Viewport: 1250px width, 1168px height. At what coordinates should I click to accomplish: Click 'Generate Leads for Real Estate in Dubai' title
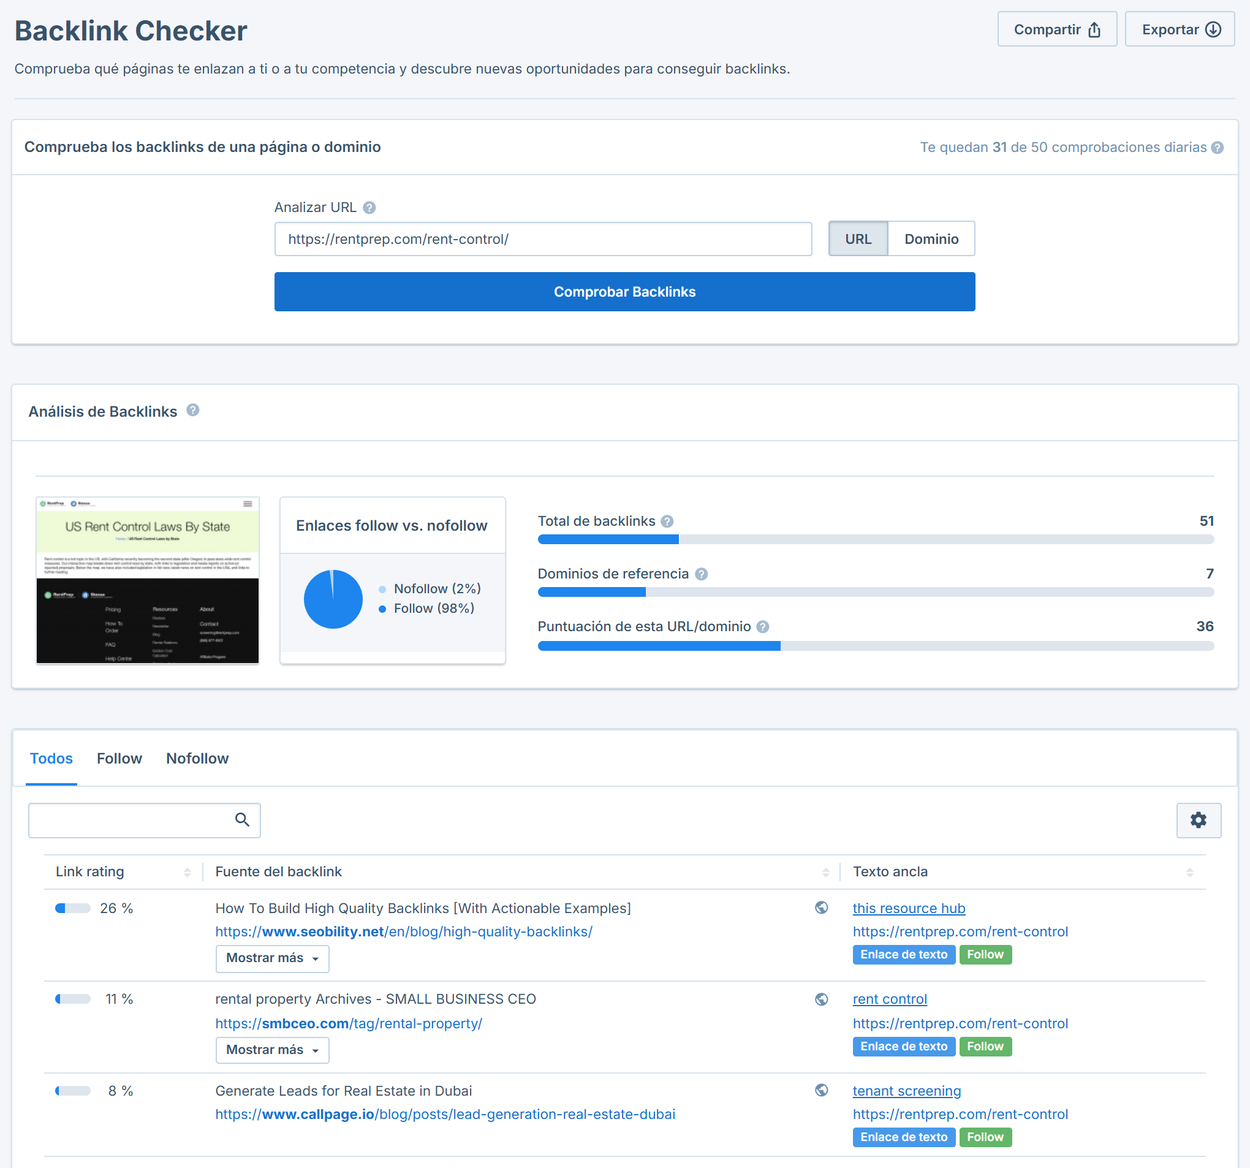point(344,1091)
